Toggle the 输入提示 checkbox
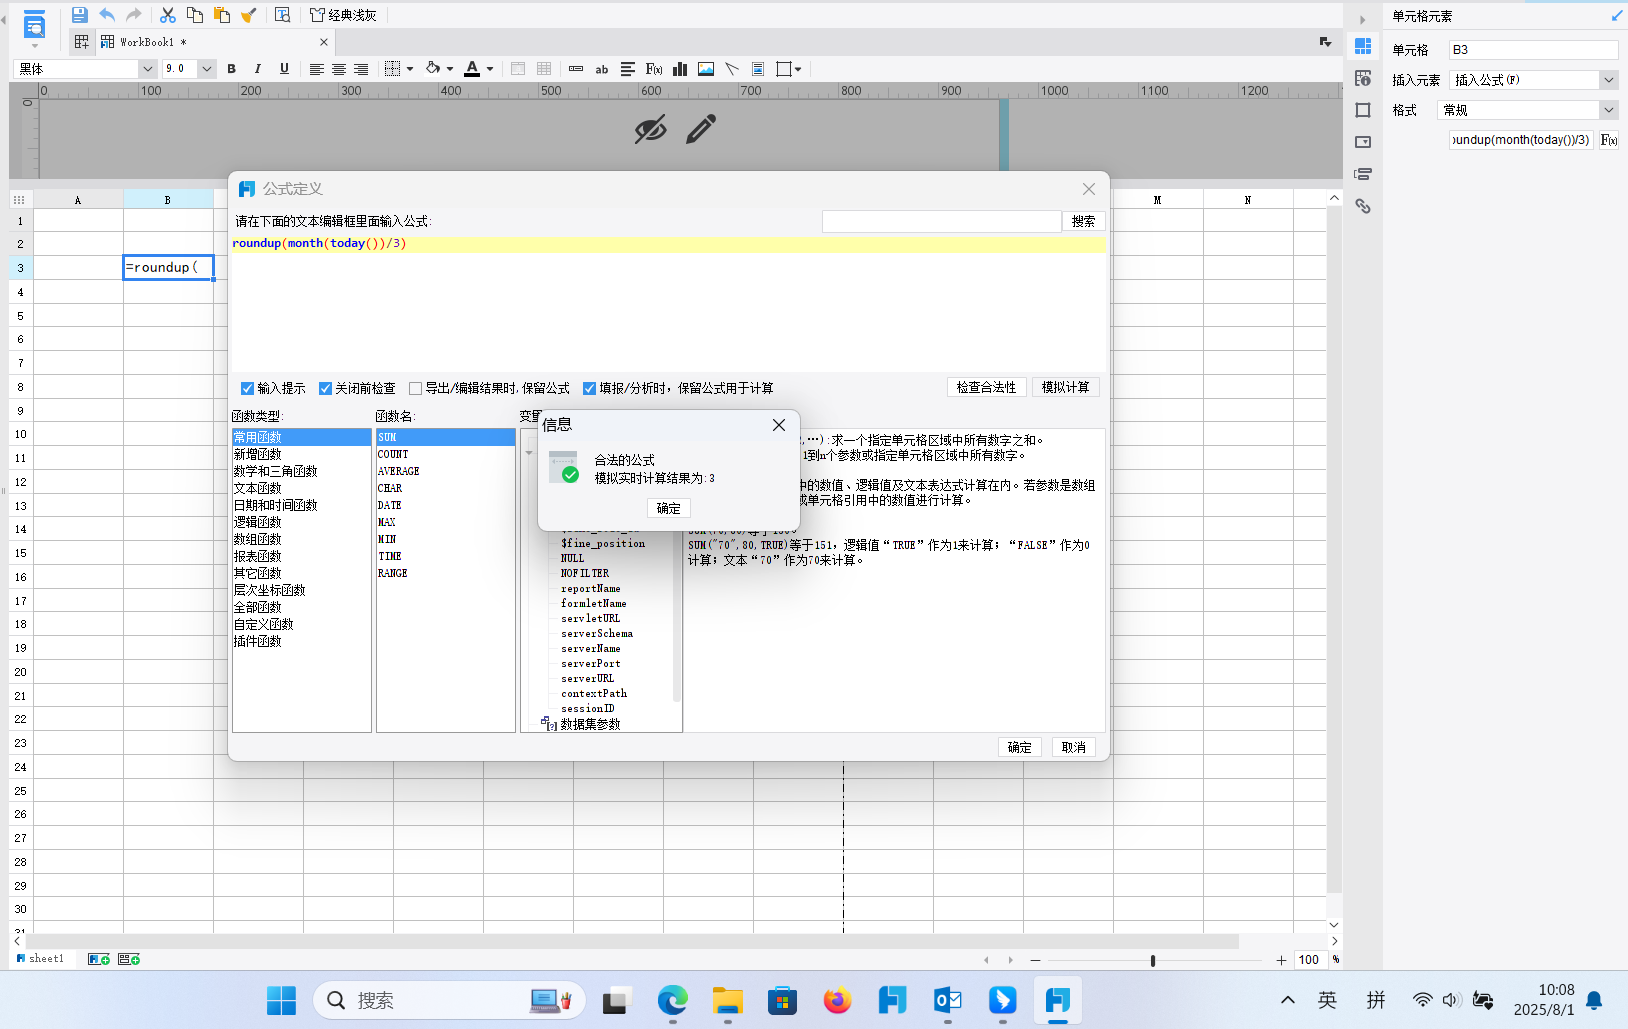The image size is (1628, 1029). coord(247,388)
